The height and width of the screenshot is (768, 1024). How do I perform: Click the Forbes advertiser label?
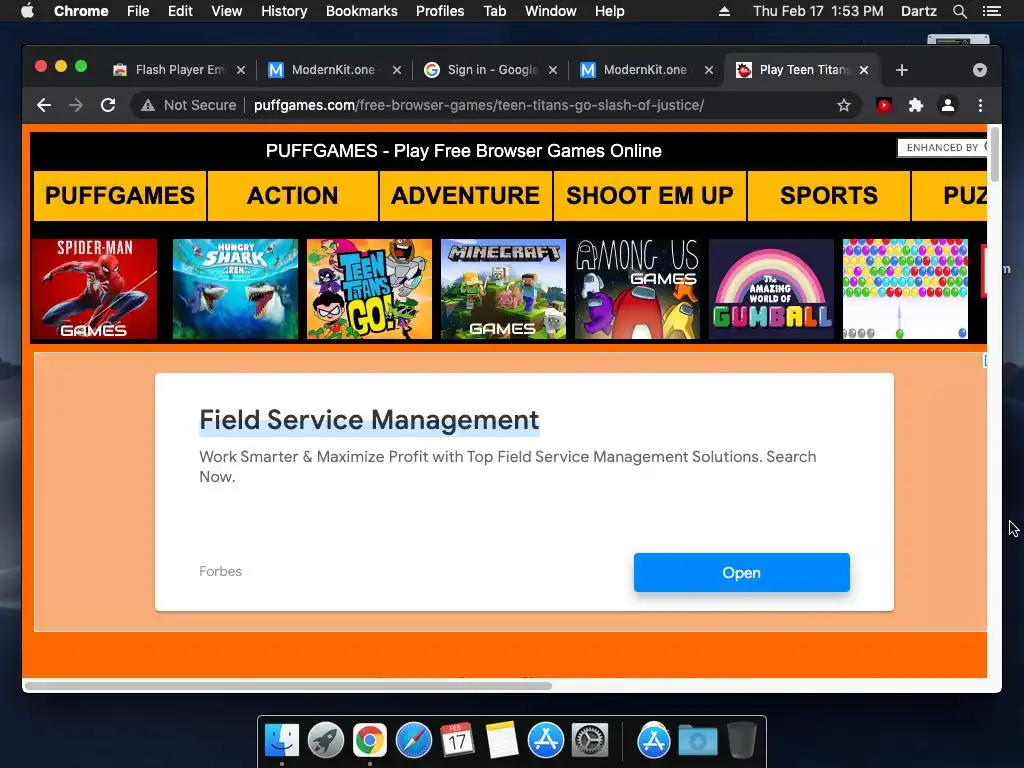(x=221, y=571)
